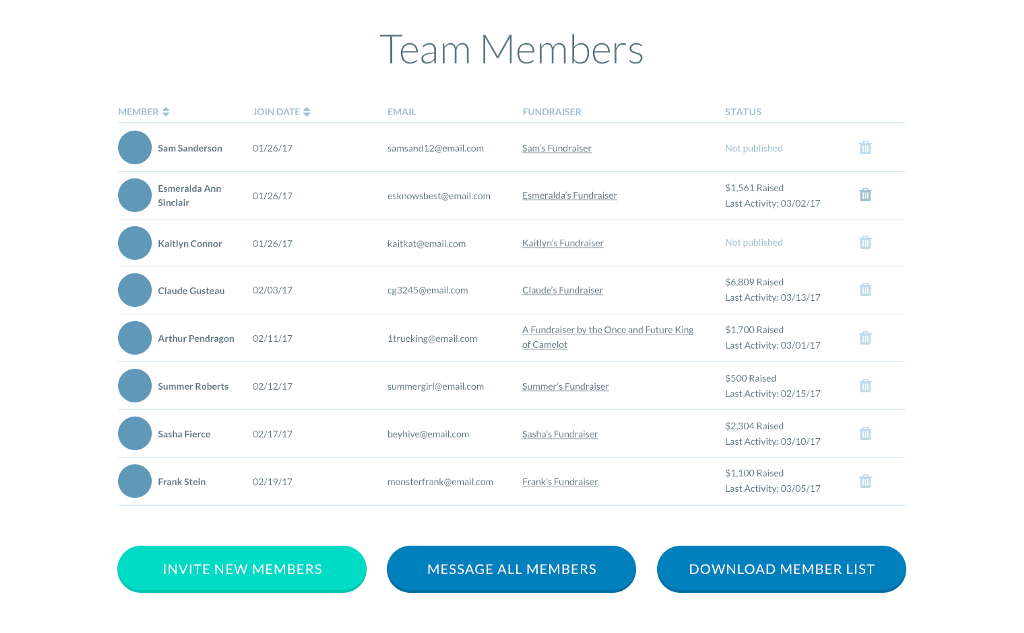This screenshot has width=1024, height=633.
Task: Open Claude's Fundraiser link
Action: pos(562,290)
